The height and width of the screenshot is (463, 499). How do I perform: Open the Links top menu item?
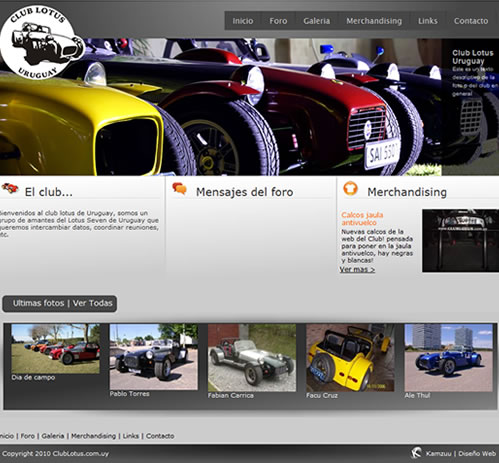coord(428,21)
